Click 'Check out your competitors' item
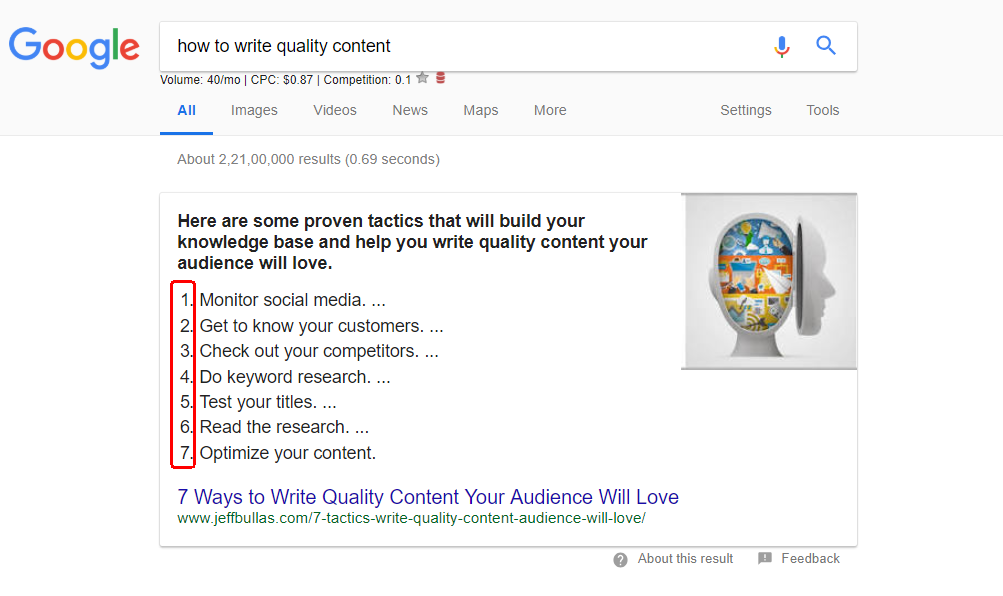 click(319, 351)
